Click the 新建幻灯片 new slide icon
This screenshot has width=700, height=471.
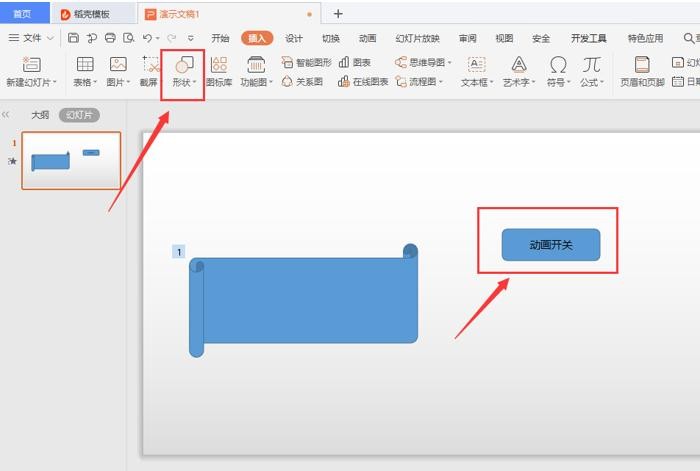click(x=31, y=64)
